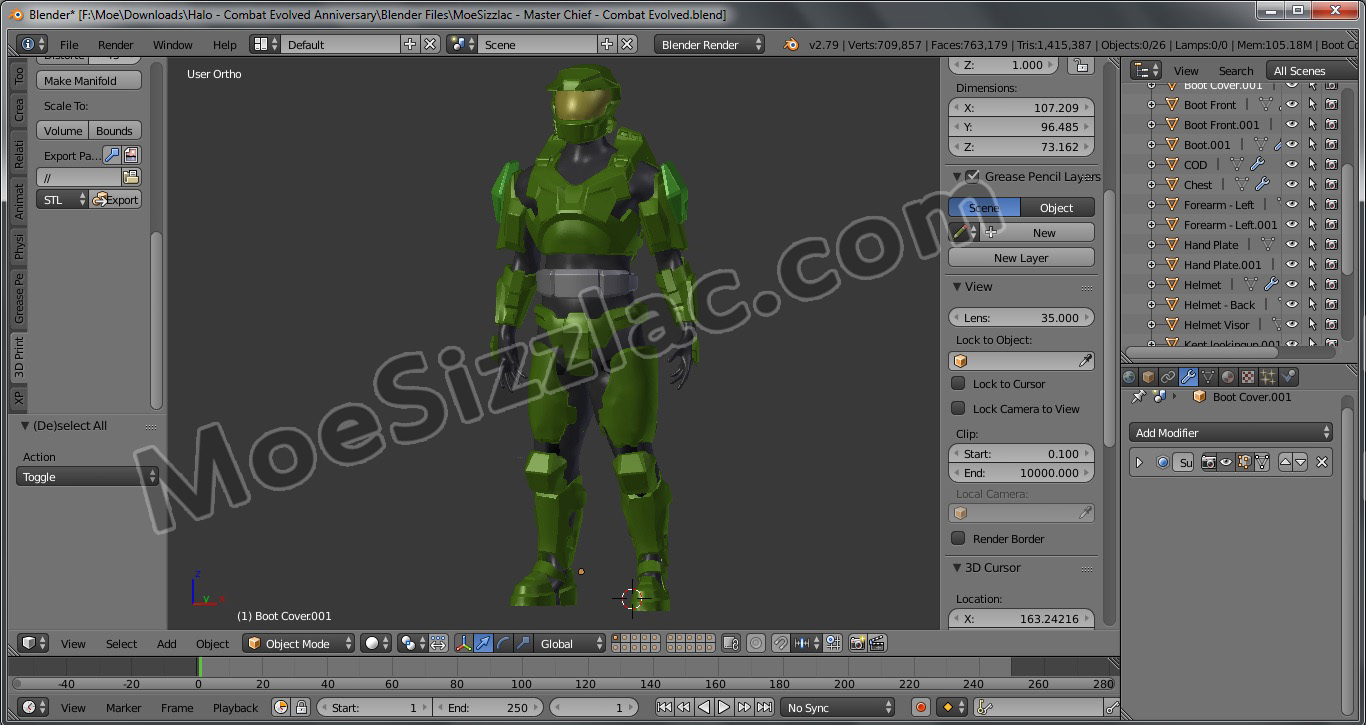Switch to the 3D Print tab
Screen dimensions: 1366x725
[18, 356]
